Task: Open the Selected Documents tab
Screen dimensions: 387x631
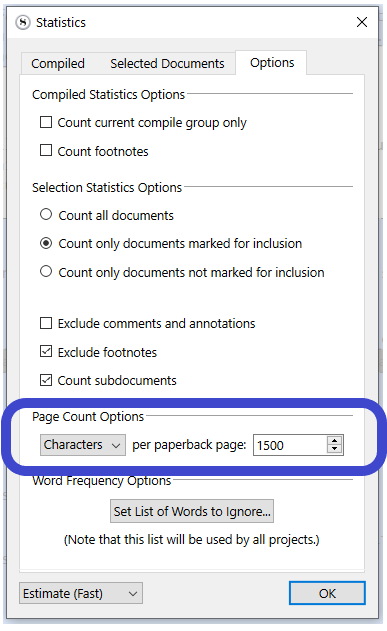Action: click(x=167, y=64)
